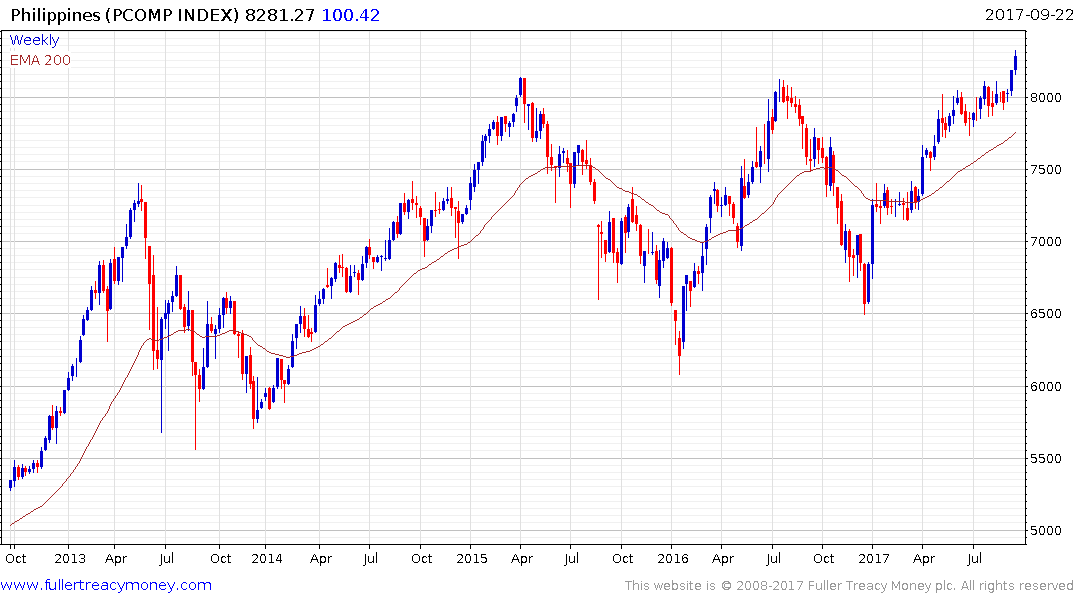
Task: Click the 2016 x-axis year label
Action: pyautogui.click(x=673, y=558)
